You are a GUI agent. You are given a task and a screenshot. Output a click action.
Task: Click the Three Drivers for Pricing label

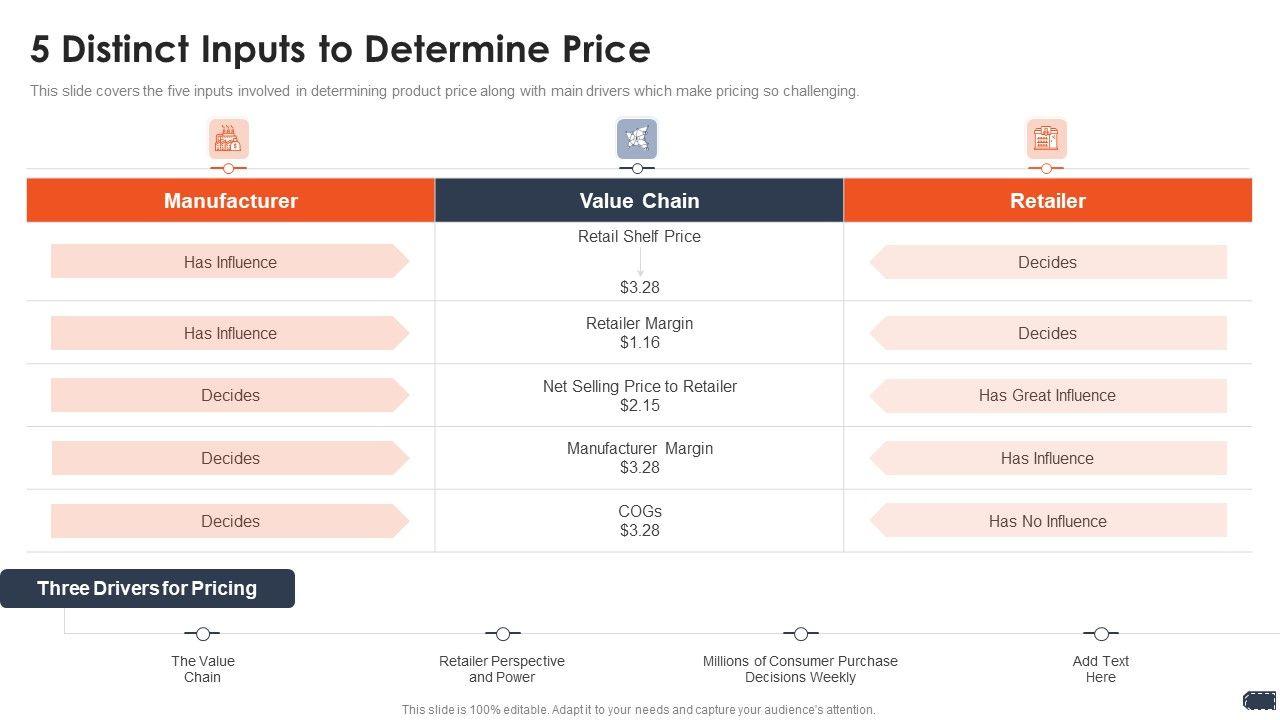pyautogui.click(x=147, y=588)
